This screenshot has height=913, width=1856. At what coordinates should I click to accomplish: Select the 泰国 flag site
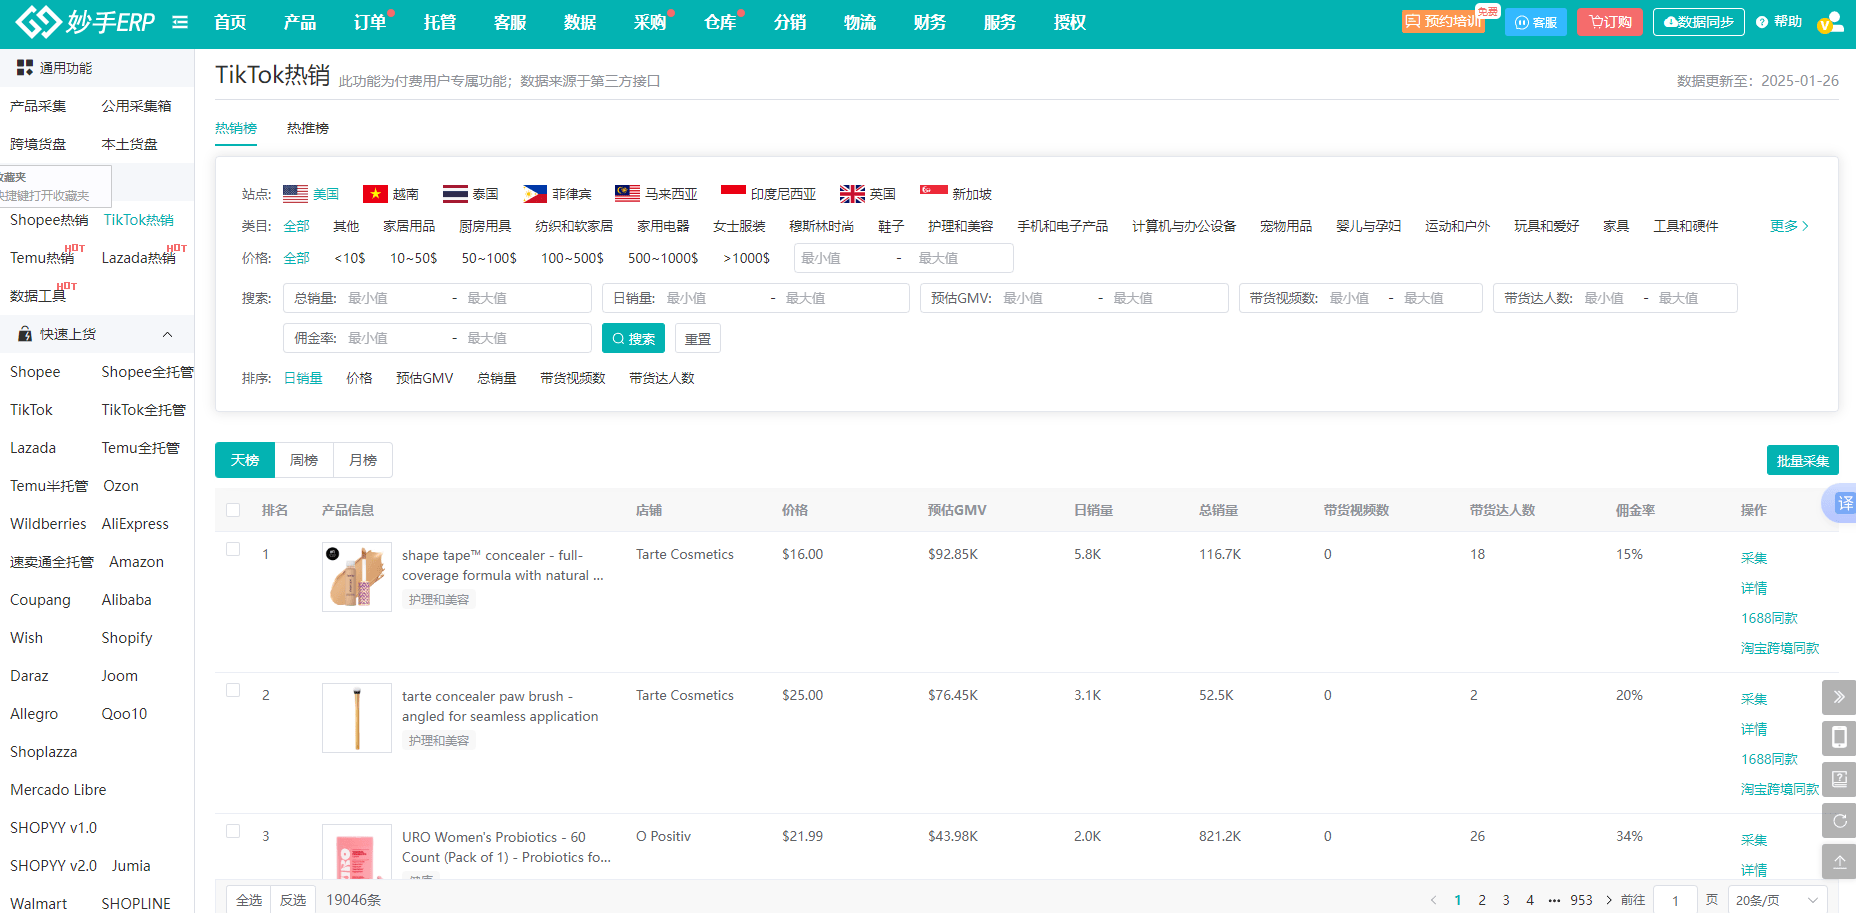[455, 194]
